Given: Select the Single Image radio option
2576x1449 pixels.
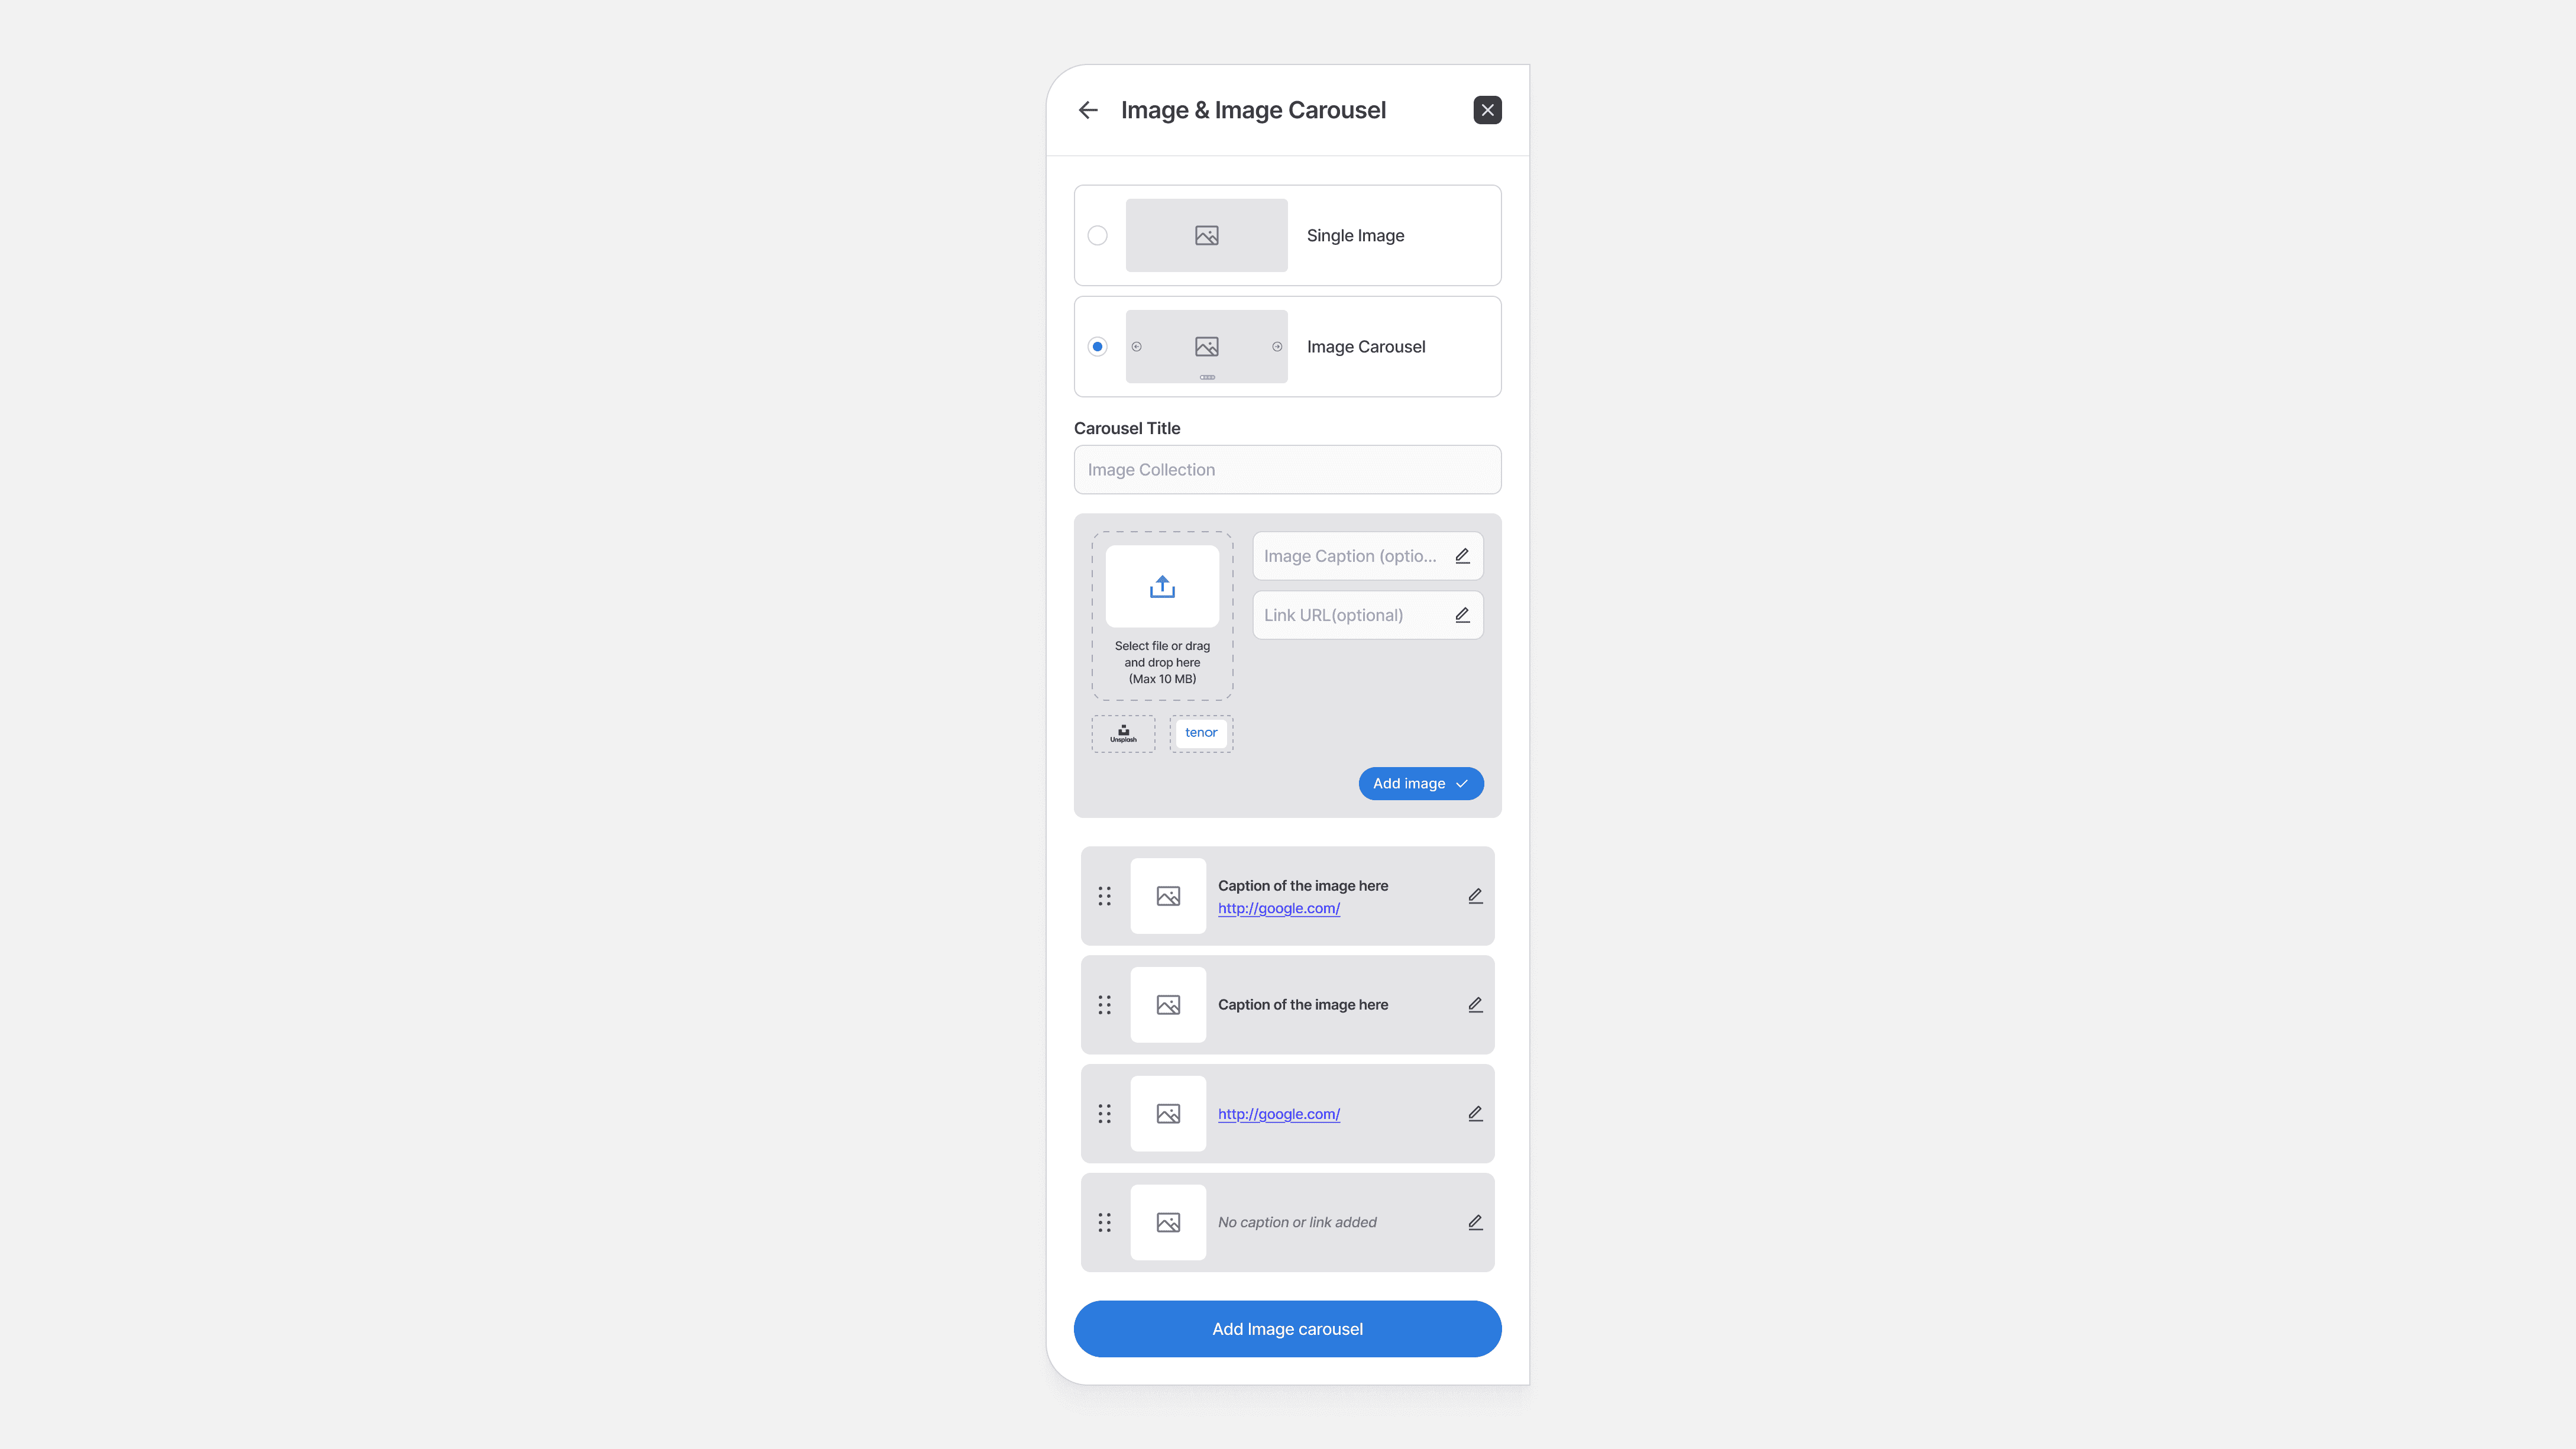Looking at the screenshot, I should (x=1097, y=235).
